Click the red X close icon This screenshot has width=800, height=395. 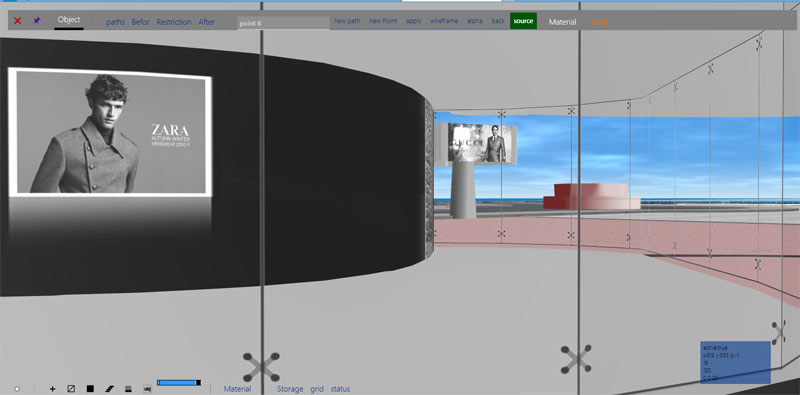17,21
